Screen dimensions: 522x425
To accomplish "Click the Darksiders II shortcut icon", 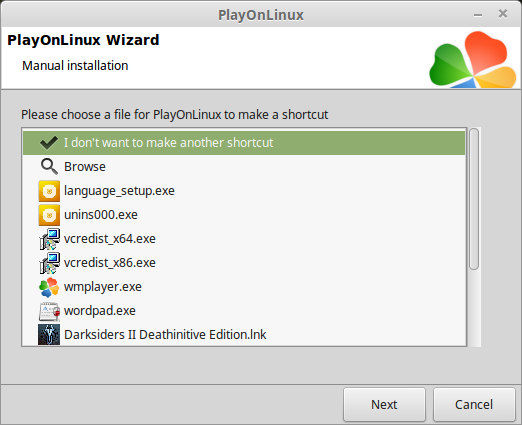I will click(49, 334).
